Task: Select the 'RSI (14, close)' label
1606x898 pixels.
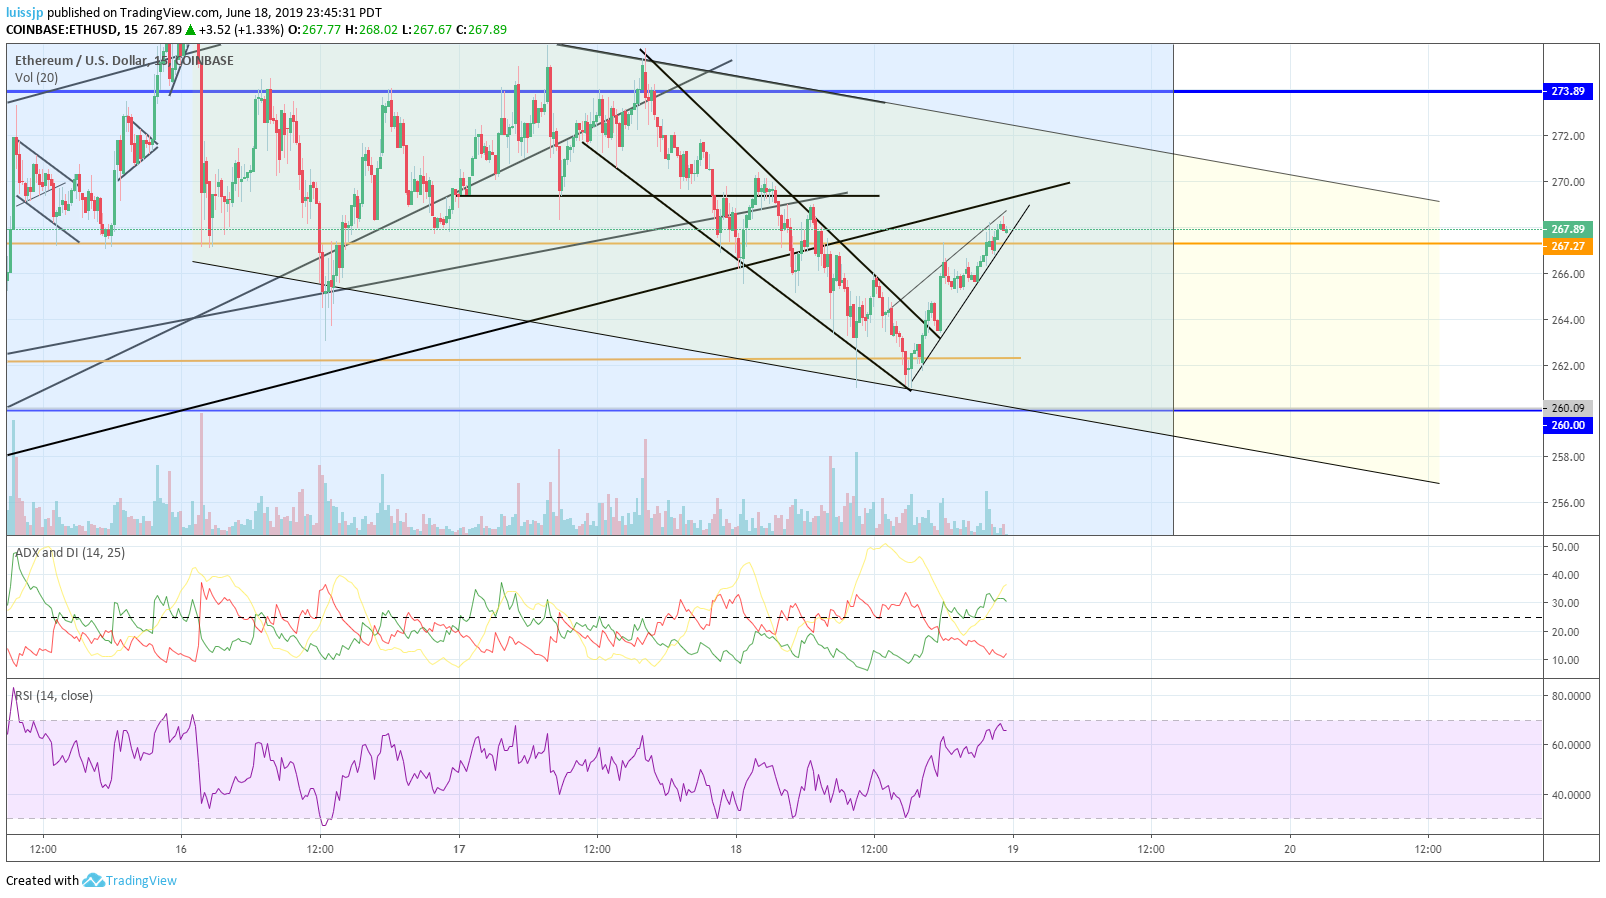Action: click(x=54, y=695)
